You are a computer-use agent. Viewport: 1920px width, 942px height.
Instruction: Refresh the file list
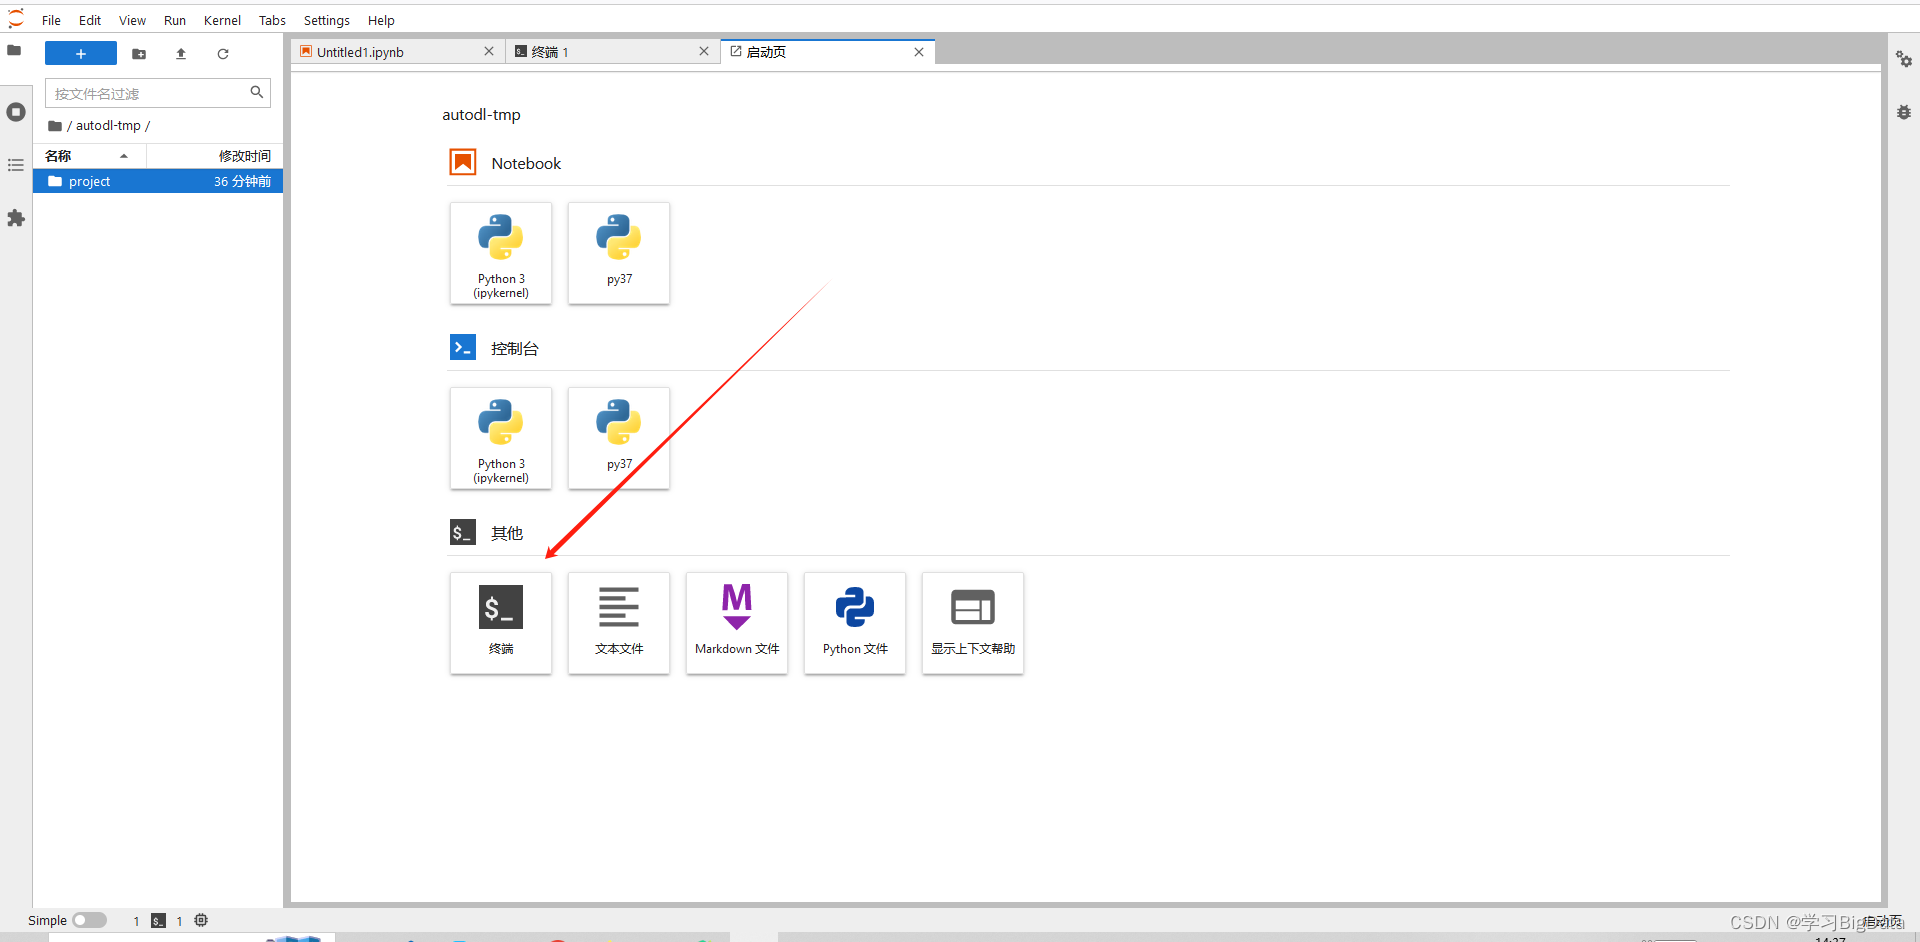click(223, 54)
